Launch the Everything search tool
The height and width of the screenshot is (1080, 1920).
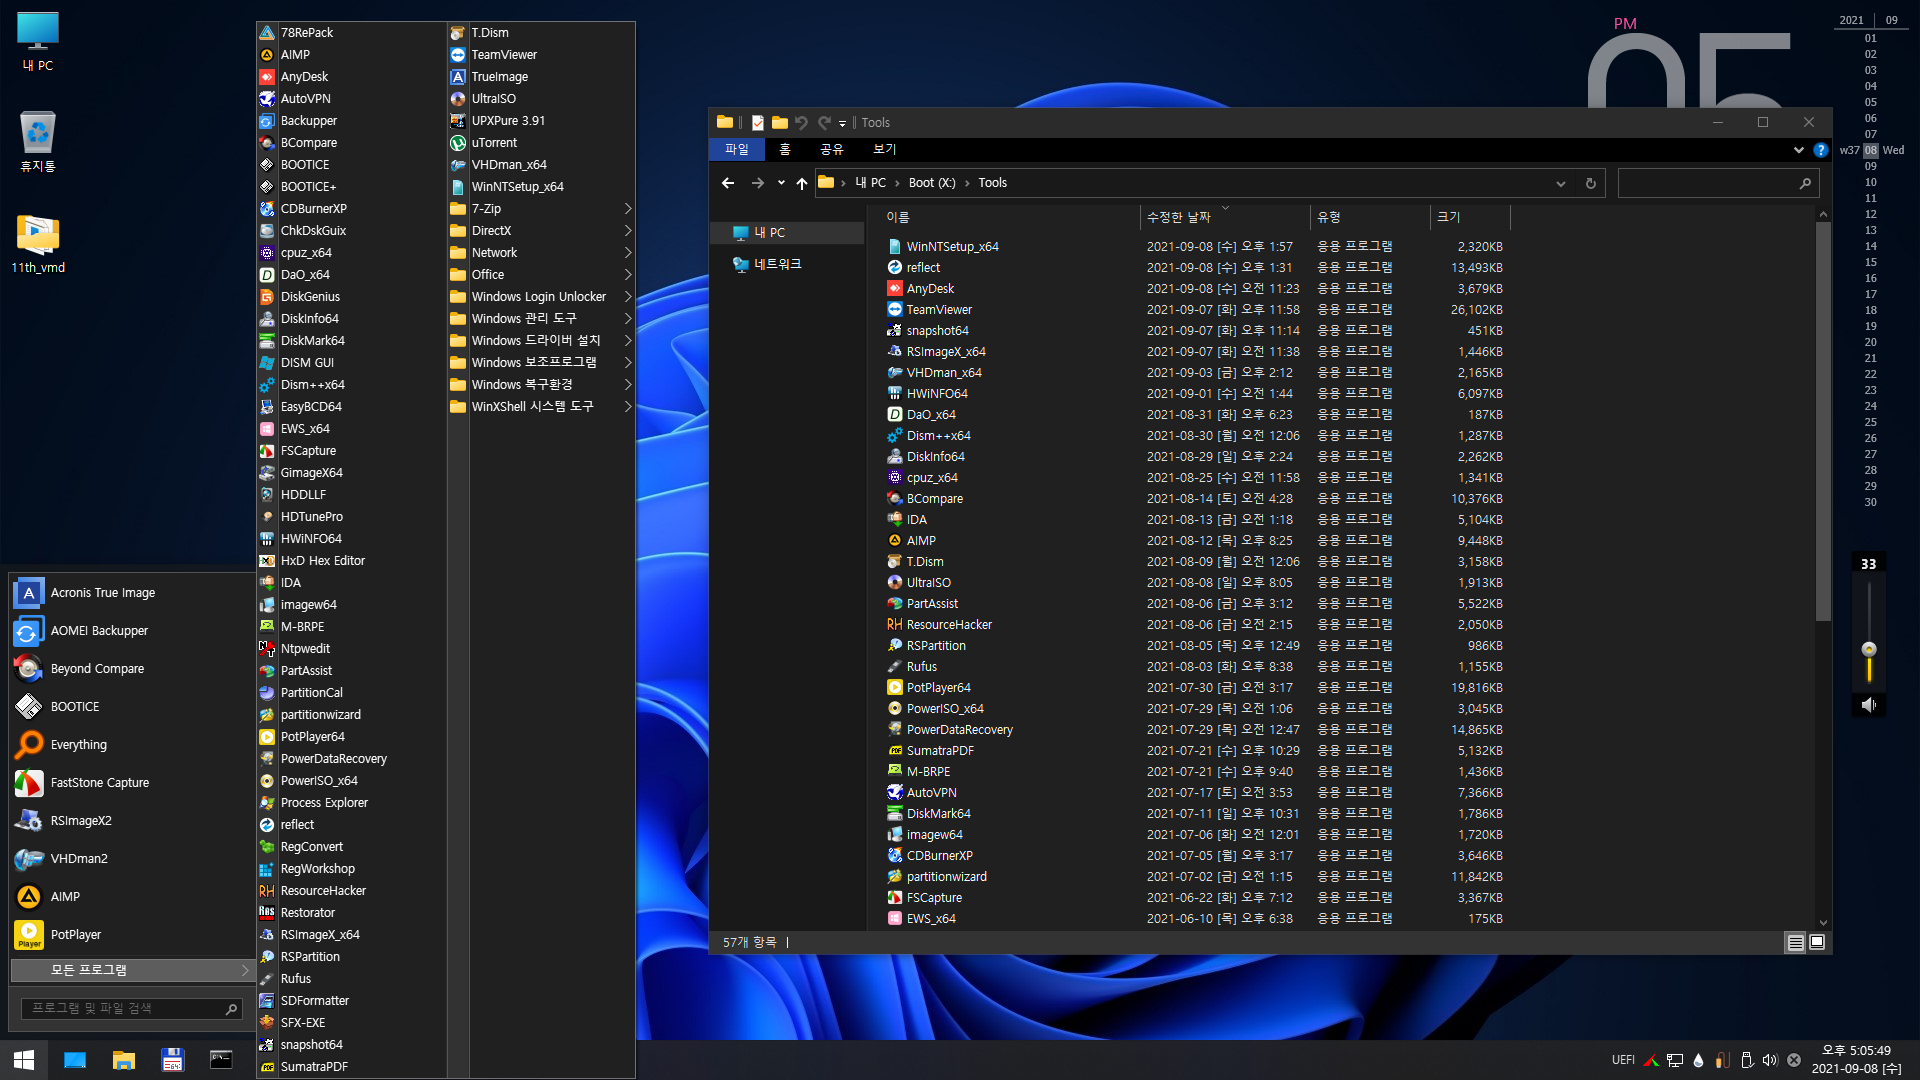[130, 745]
